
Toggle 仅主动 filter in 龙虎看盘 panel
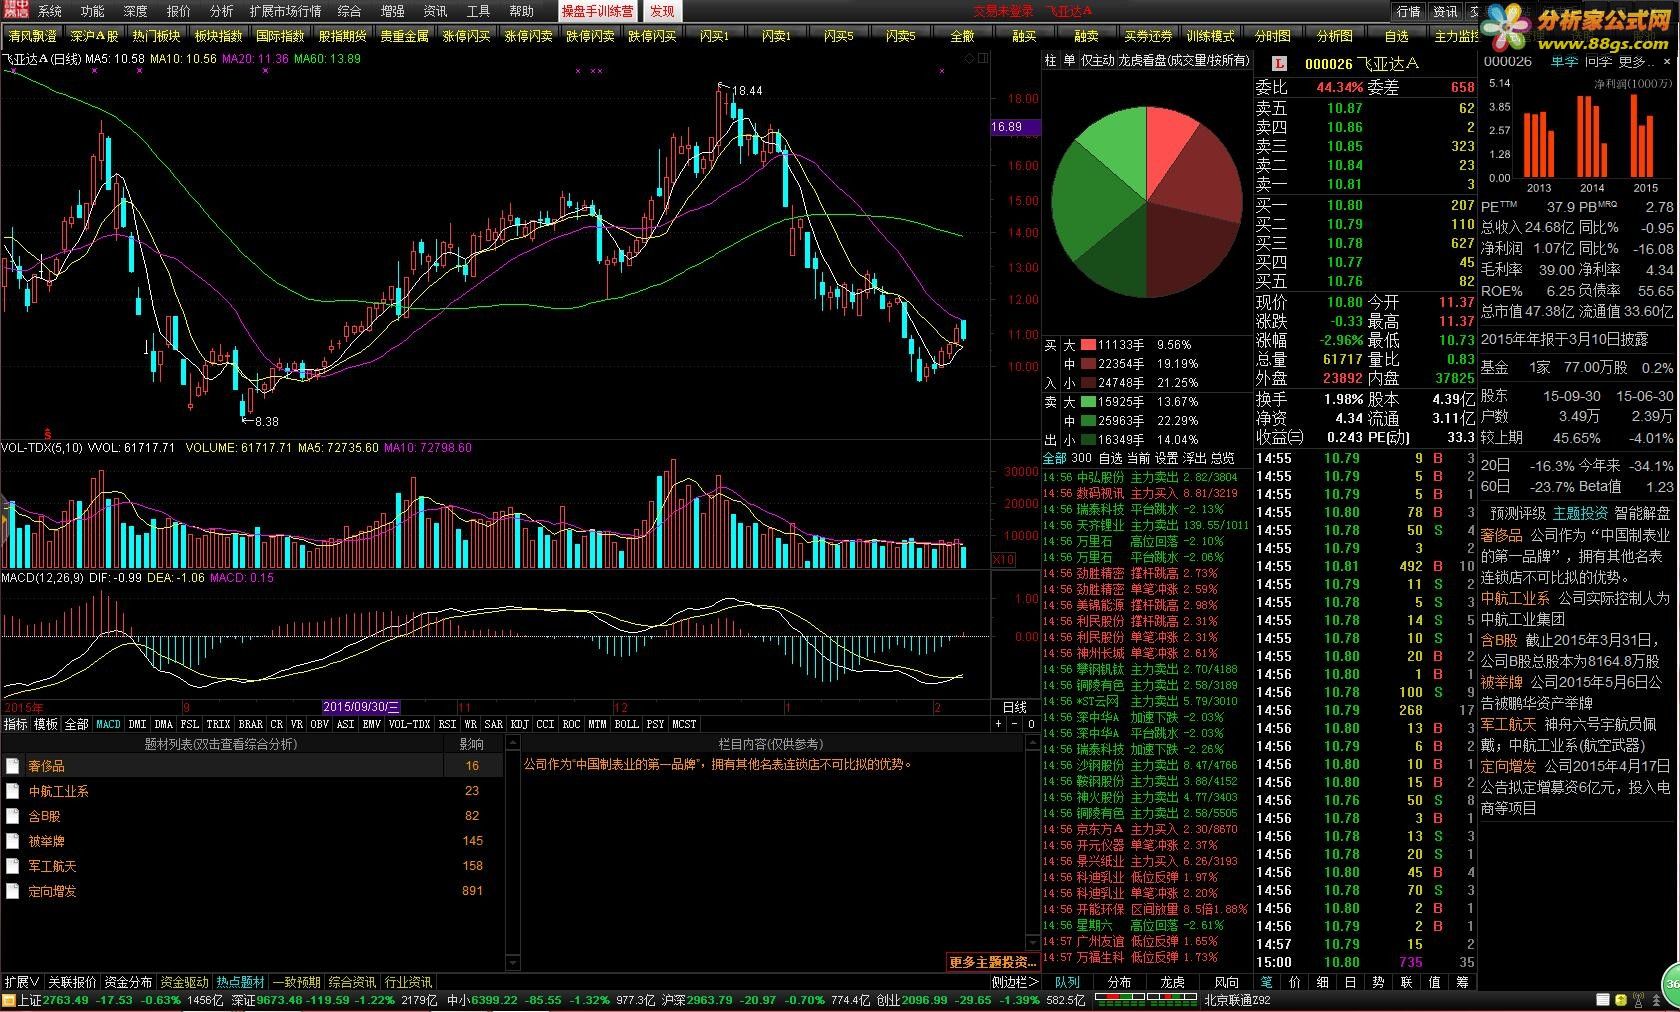coord(1097,61)
